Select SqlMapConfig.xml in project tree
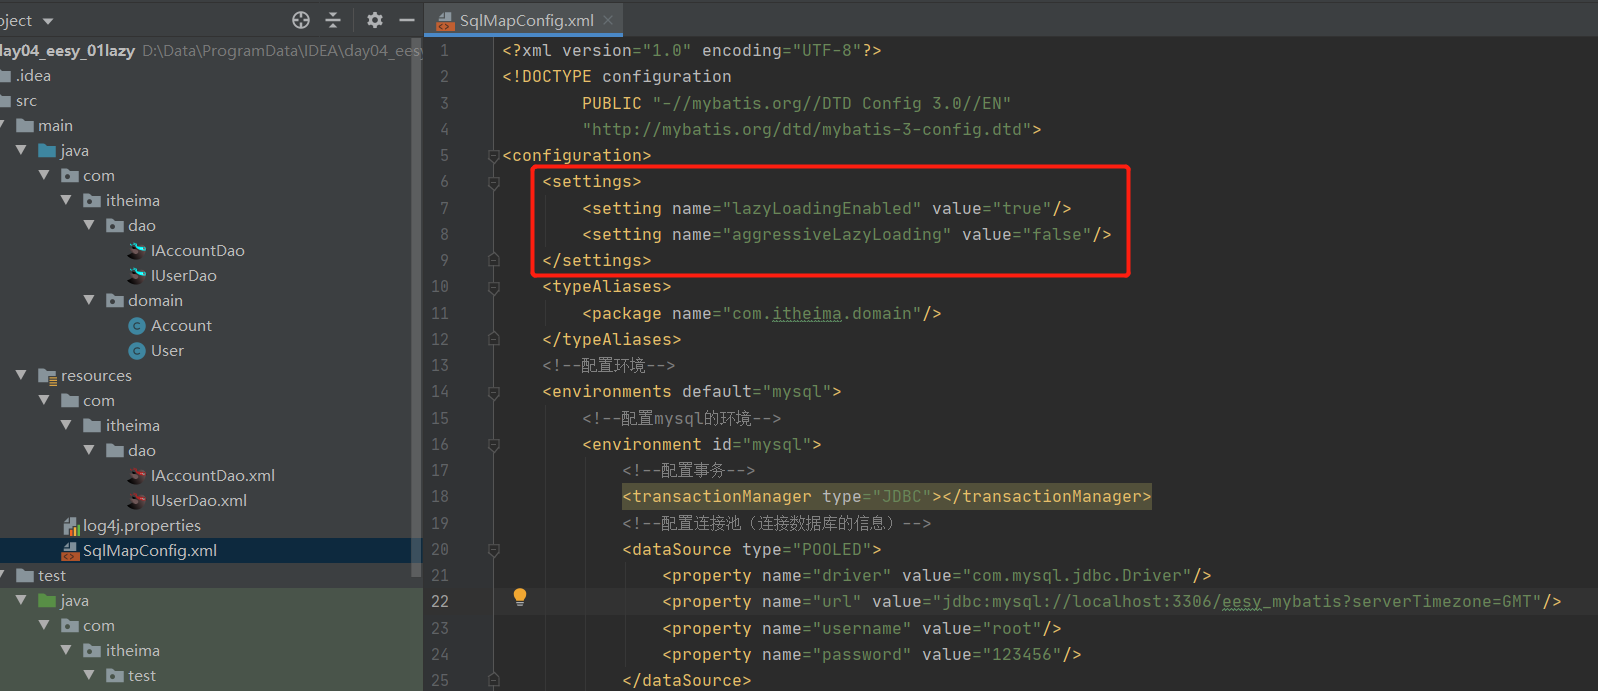1598x691 pixels. click(x=149, y=551)
